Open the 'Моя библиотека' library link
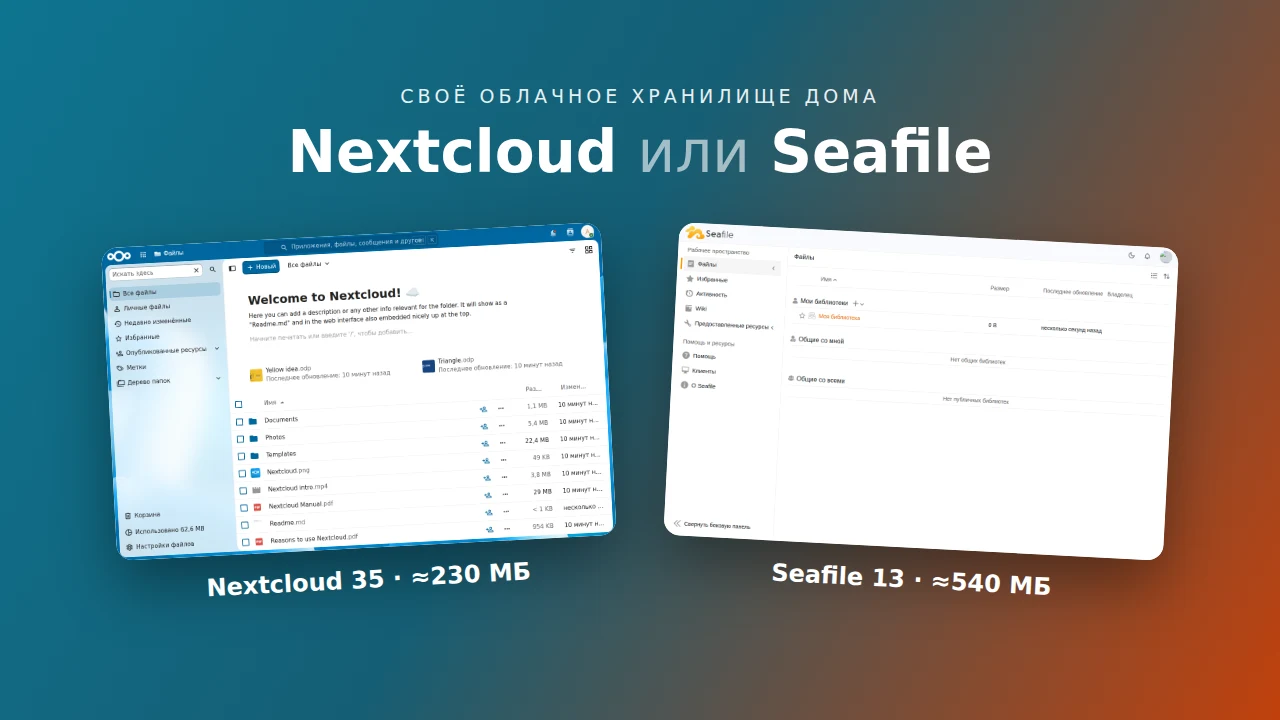 (839, 317)
